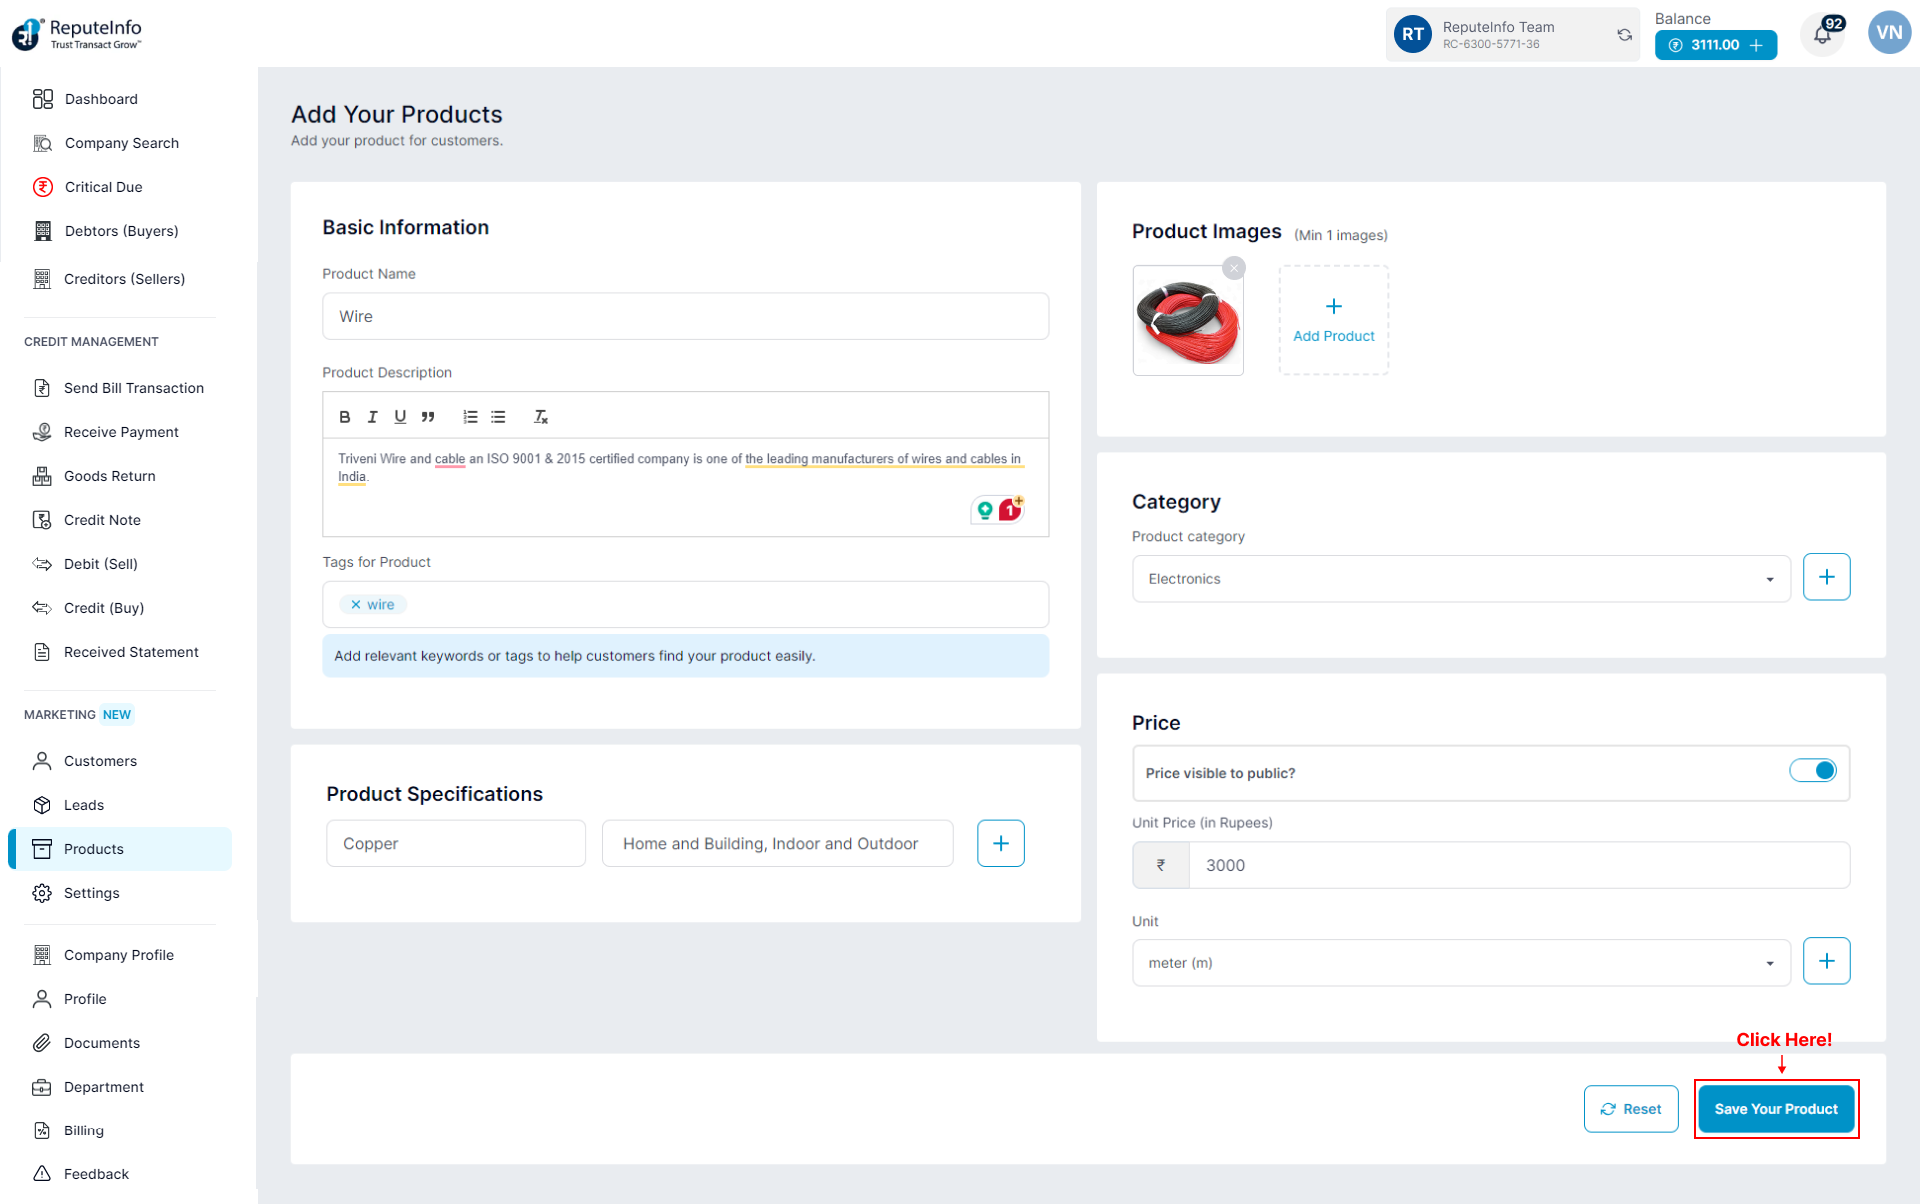
Task: Add a new product specification row
Action: 1000,843
